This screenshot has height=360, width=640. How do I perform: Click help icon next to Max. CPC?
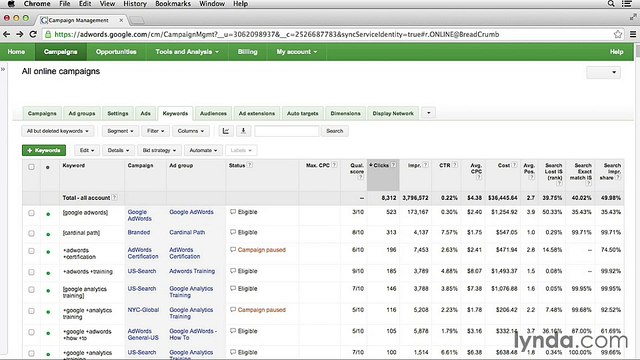tap(334, 165)
